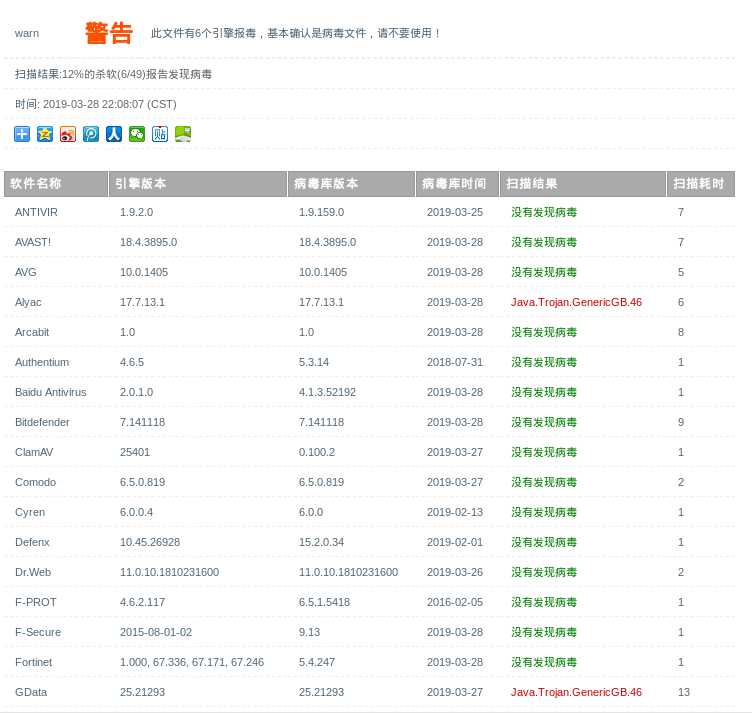Click the ANTIVIR software name
This screenshot has height=713, width=752.
[36, 212]
